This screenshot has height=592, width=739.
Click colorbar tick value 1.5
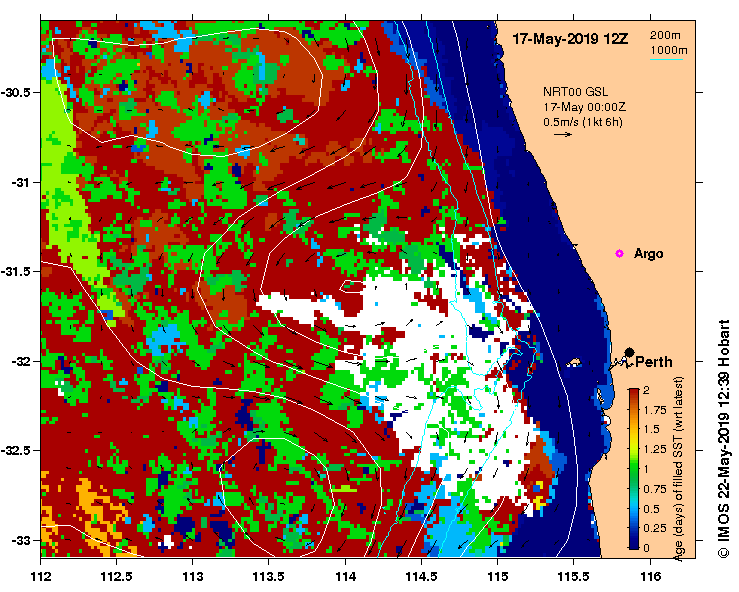[x=652, y=429]
